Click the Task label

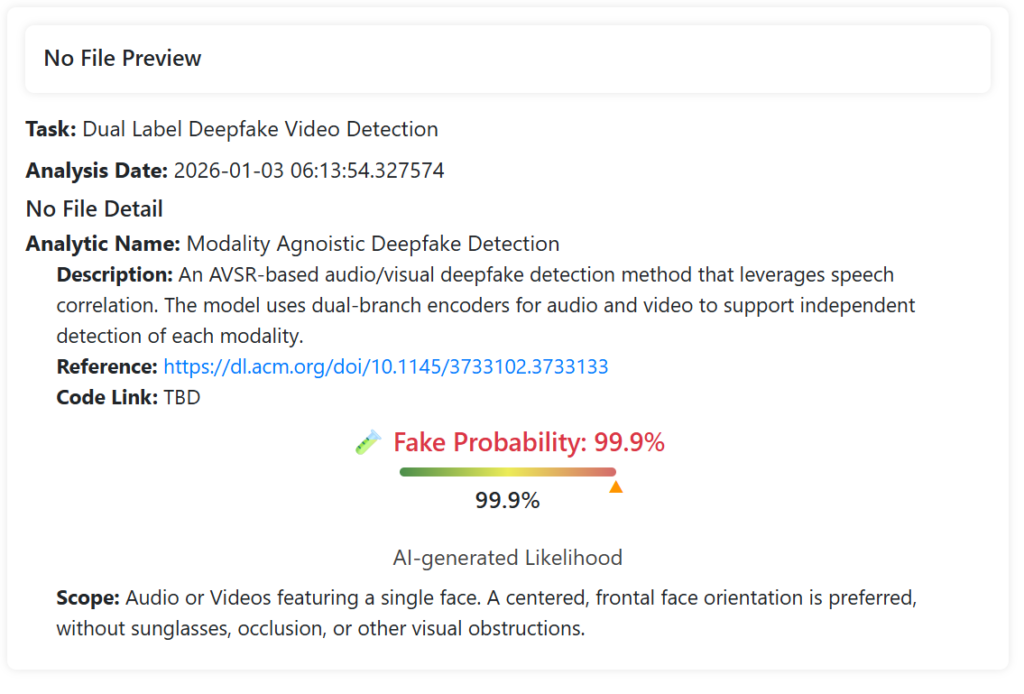click(x=51, y=129)
